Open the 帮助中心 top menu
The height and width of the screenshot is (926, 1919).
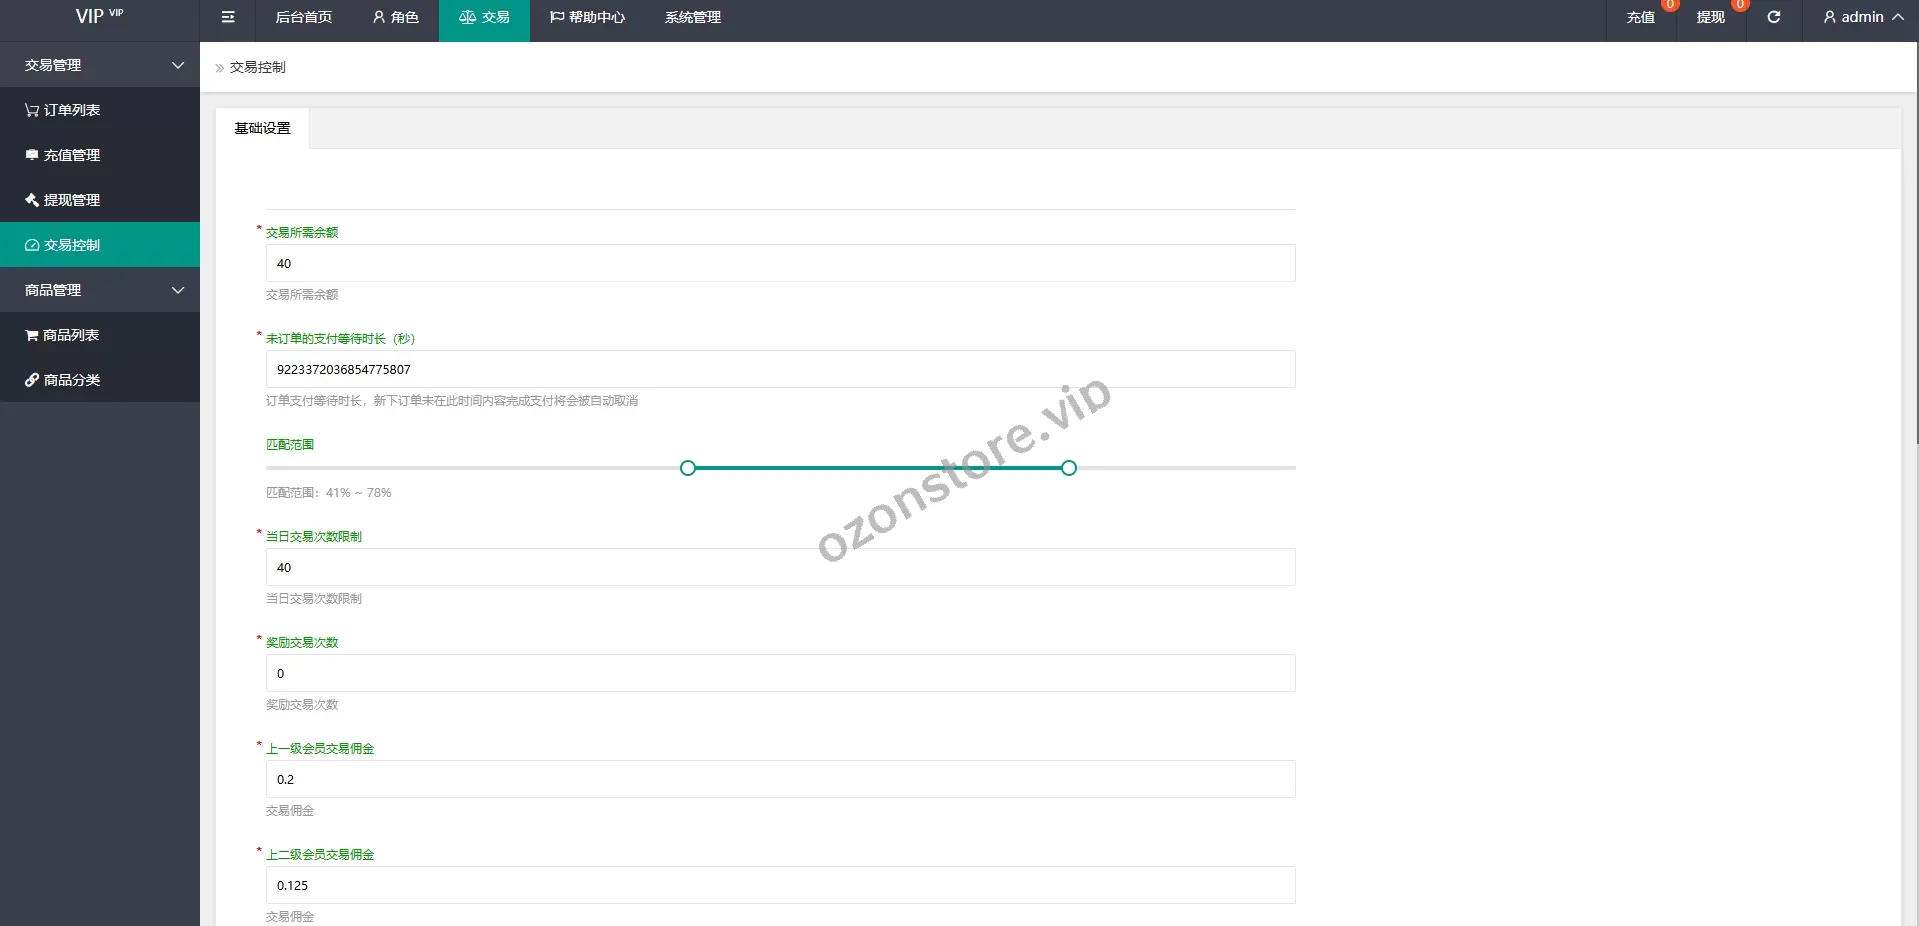tap(587, 17)
